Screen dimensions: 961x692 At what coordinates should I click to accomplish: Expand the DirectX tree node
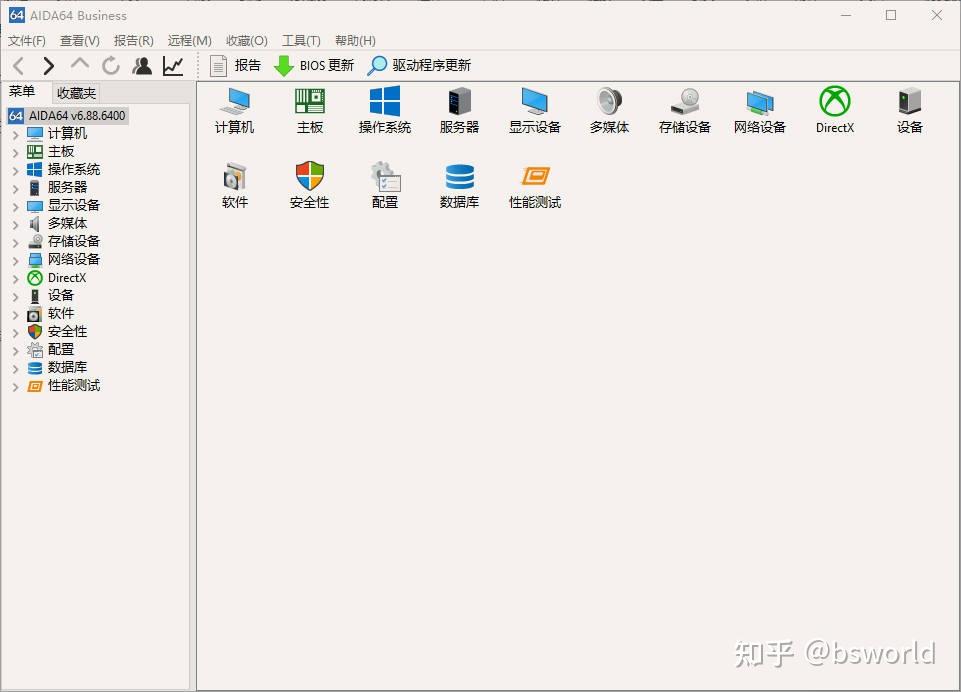tap(16, 278)
